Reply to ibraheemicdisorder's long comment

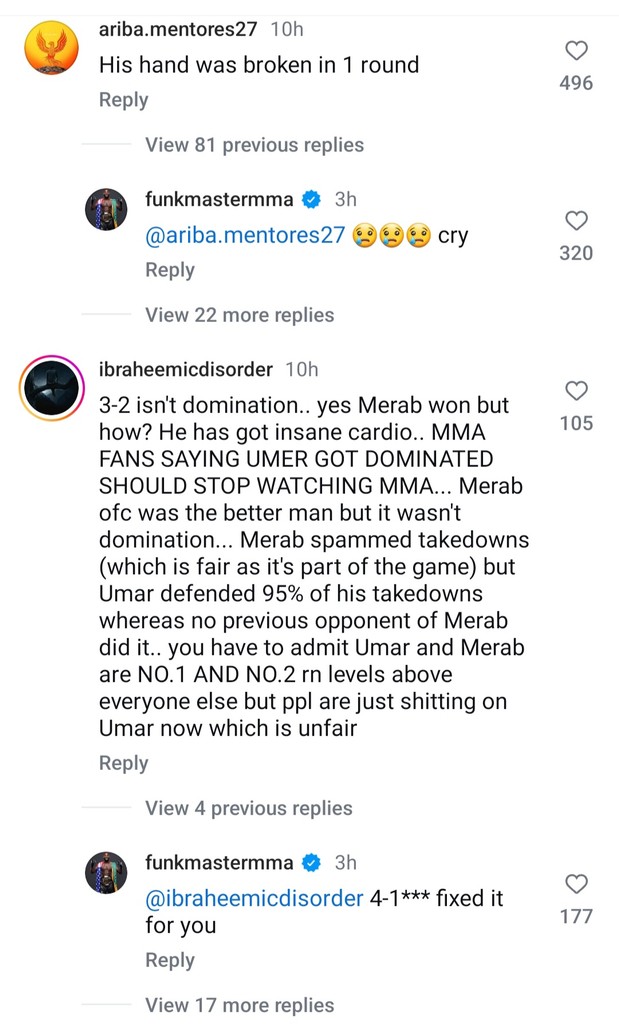coord(123,763)
